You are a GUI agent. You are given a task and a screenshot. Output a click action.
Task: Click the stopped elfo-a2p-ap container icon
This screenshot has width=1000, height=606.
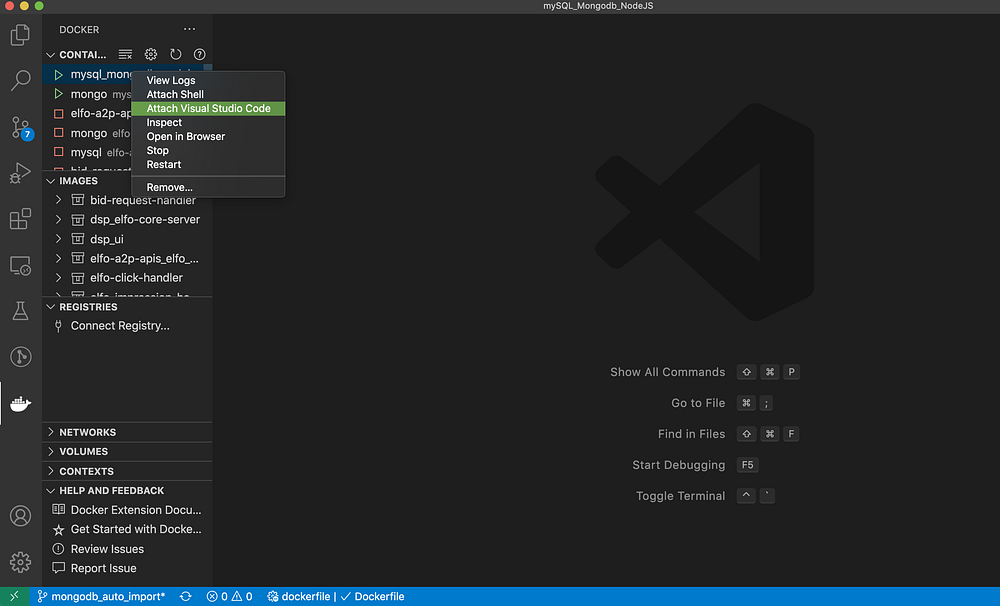tap(58, 114)
